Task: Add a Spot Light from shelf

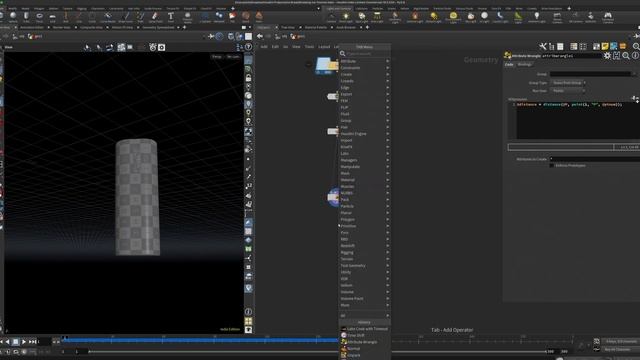Action: (x=362, y=17)
